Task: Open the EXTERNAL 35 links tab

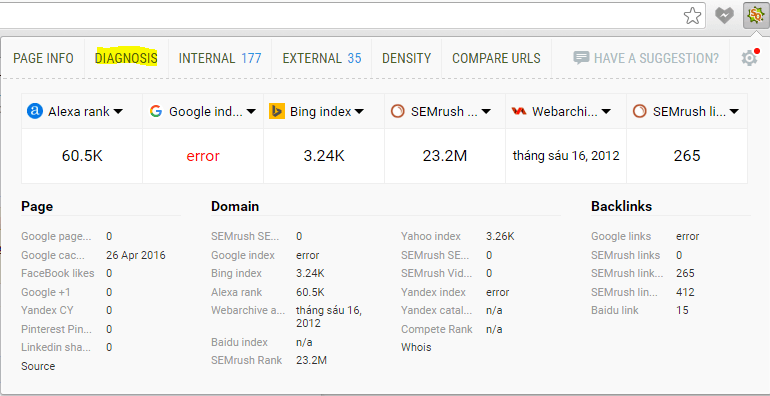Action: coord(322,58)
